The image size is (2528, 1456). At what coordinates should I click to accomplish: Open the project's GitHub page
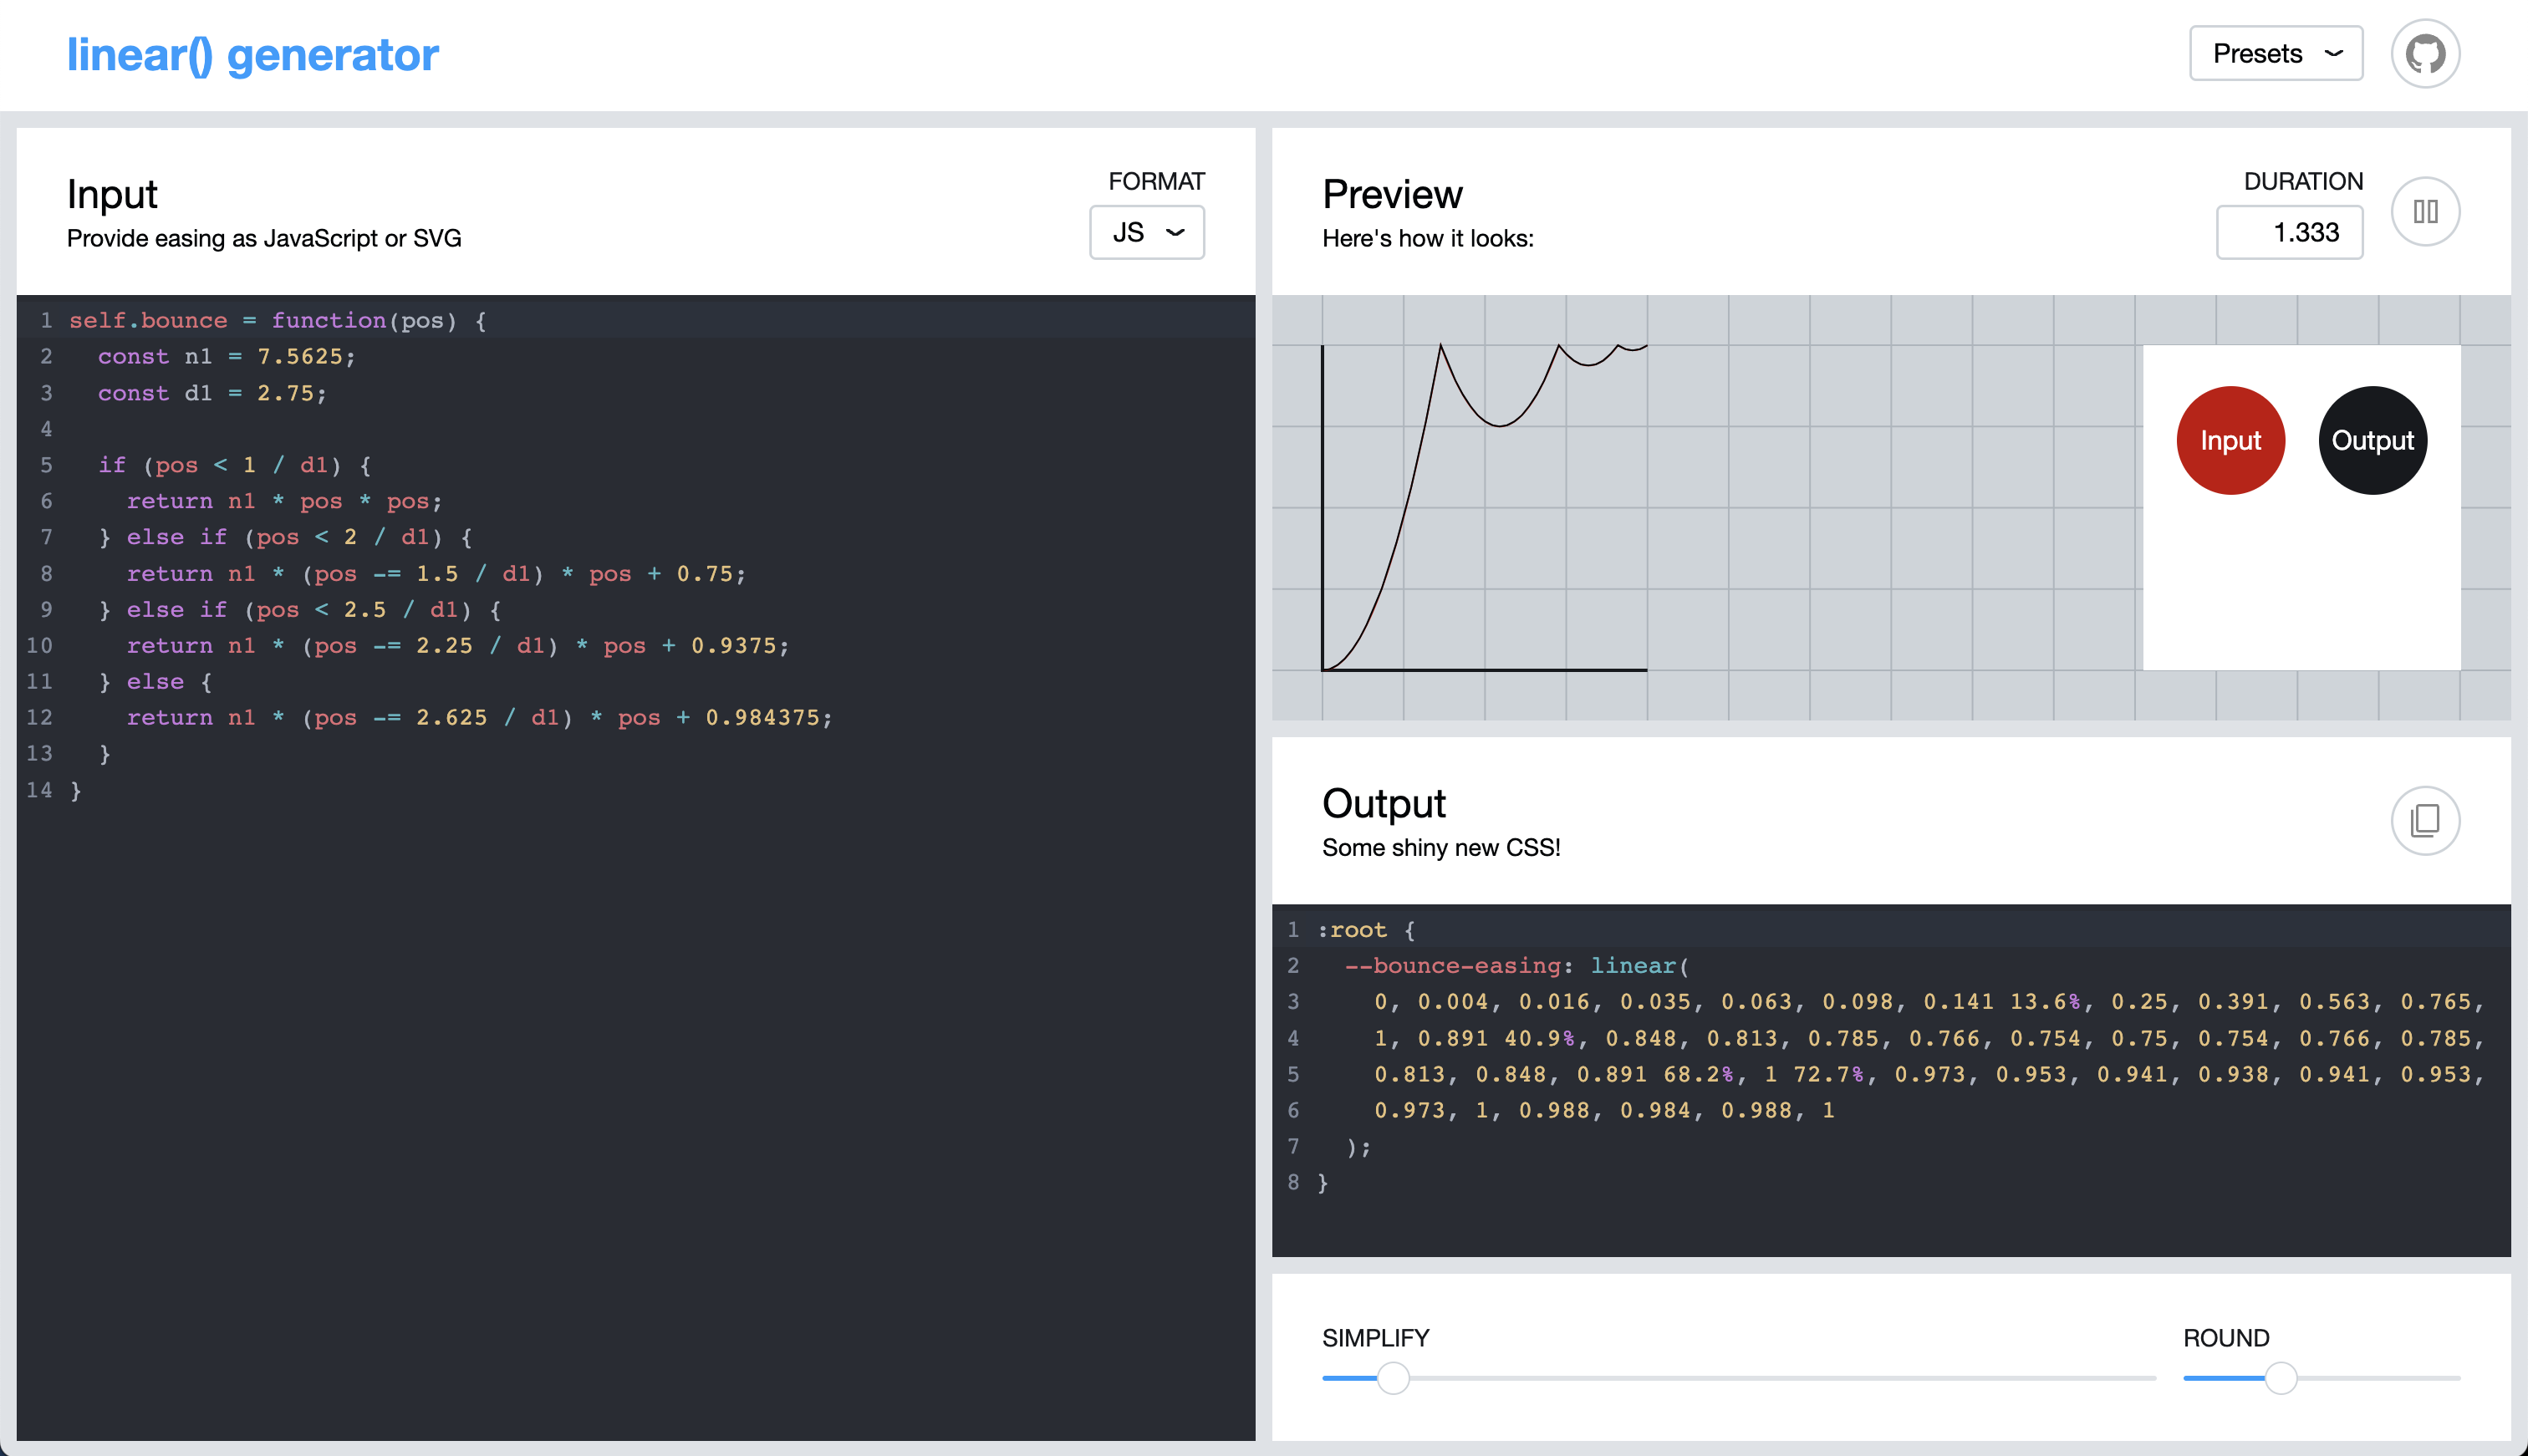coord(2424,53)
